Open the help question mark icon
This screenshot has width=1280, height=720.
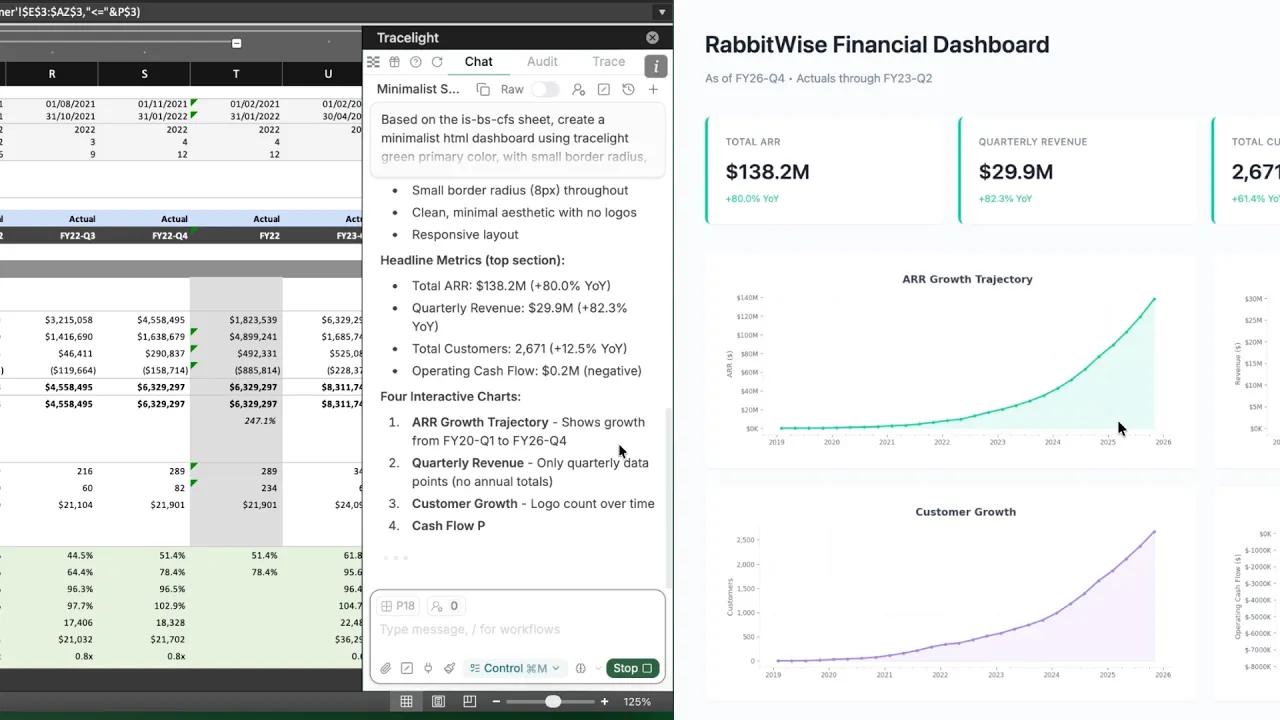pos(416,62)
